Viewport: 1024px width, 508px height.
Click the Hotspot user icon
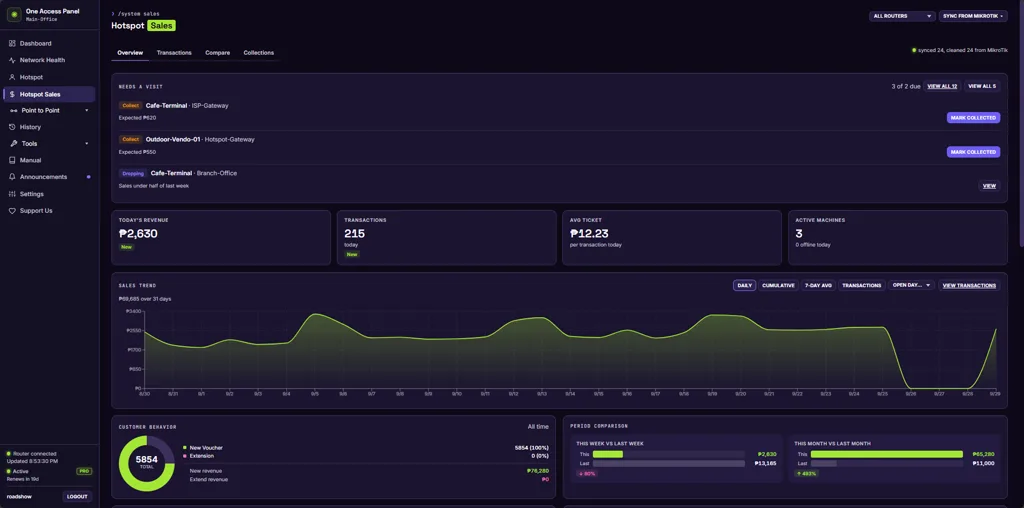coord(12,77)
